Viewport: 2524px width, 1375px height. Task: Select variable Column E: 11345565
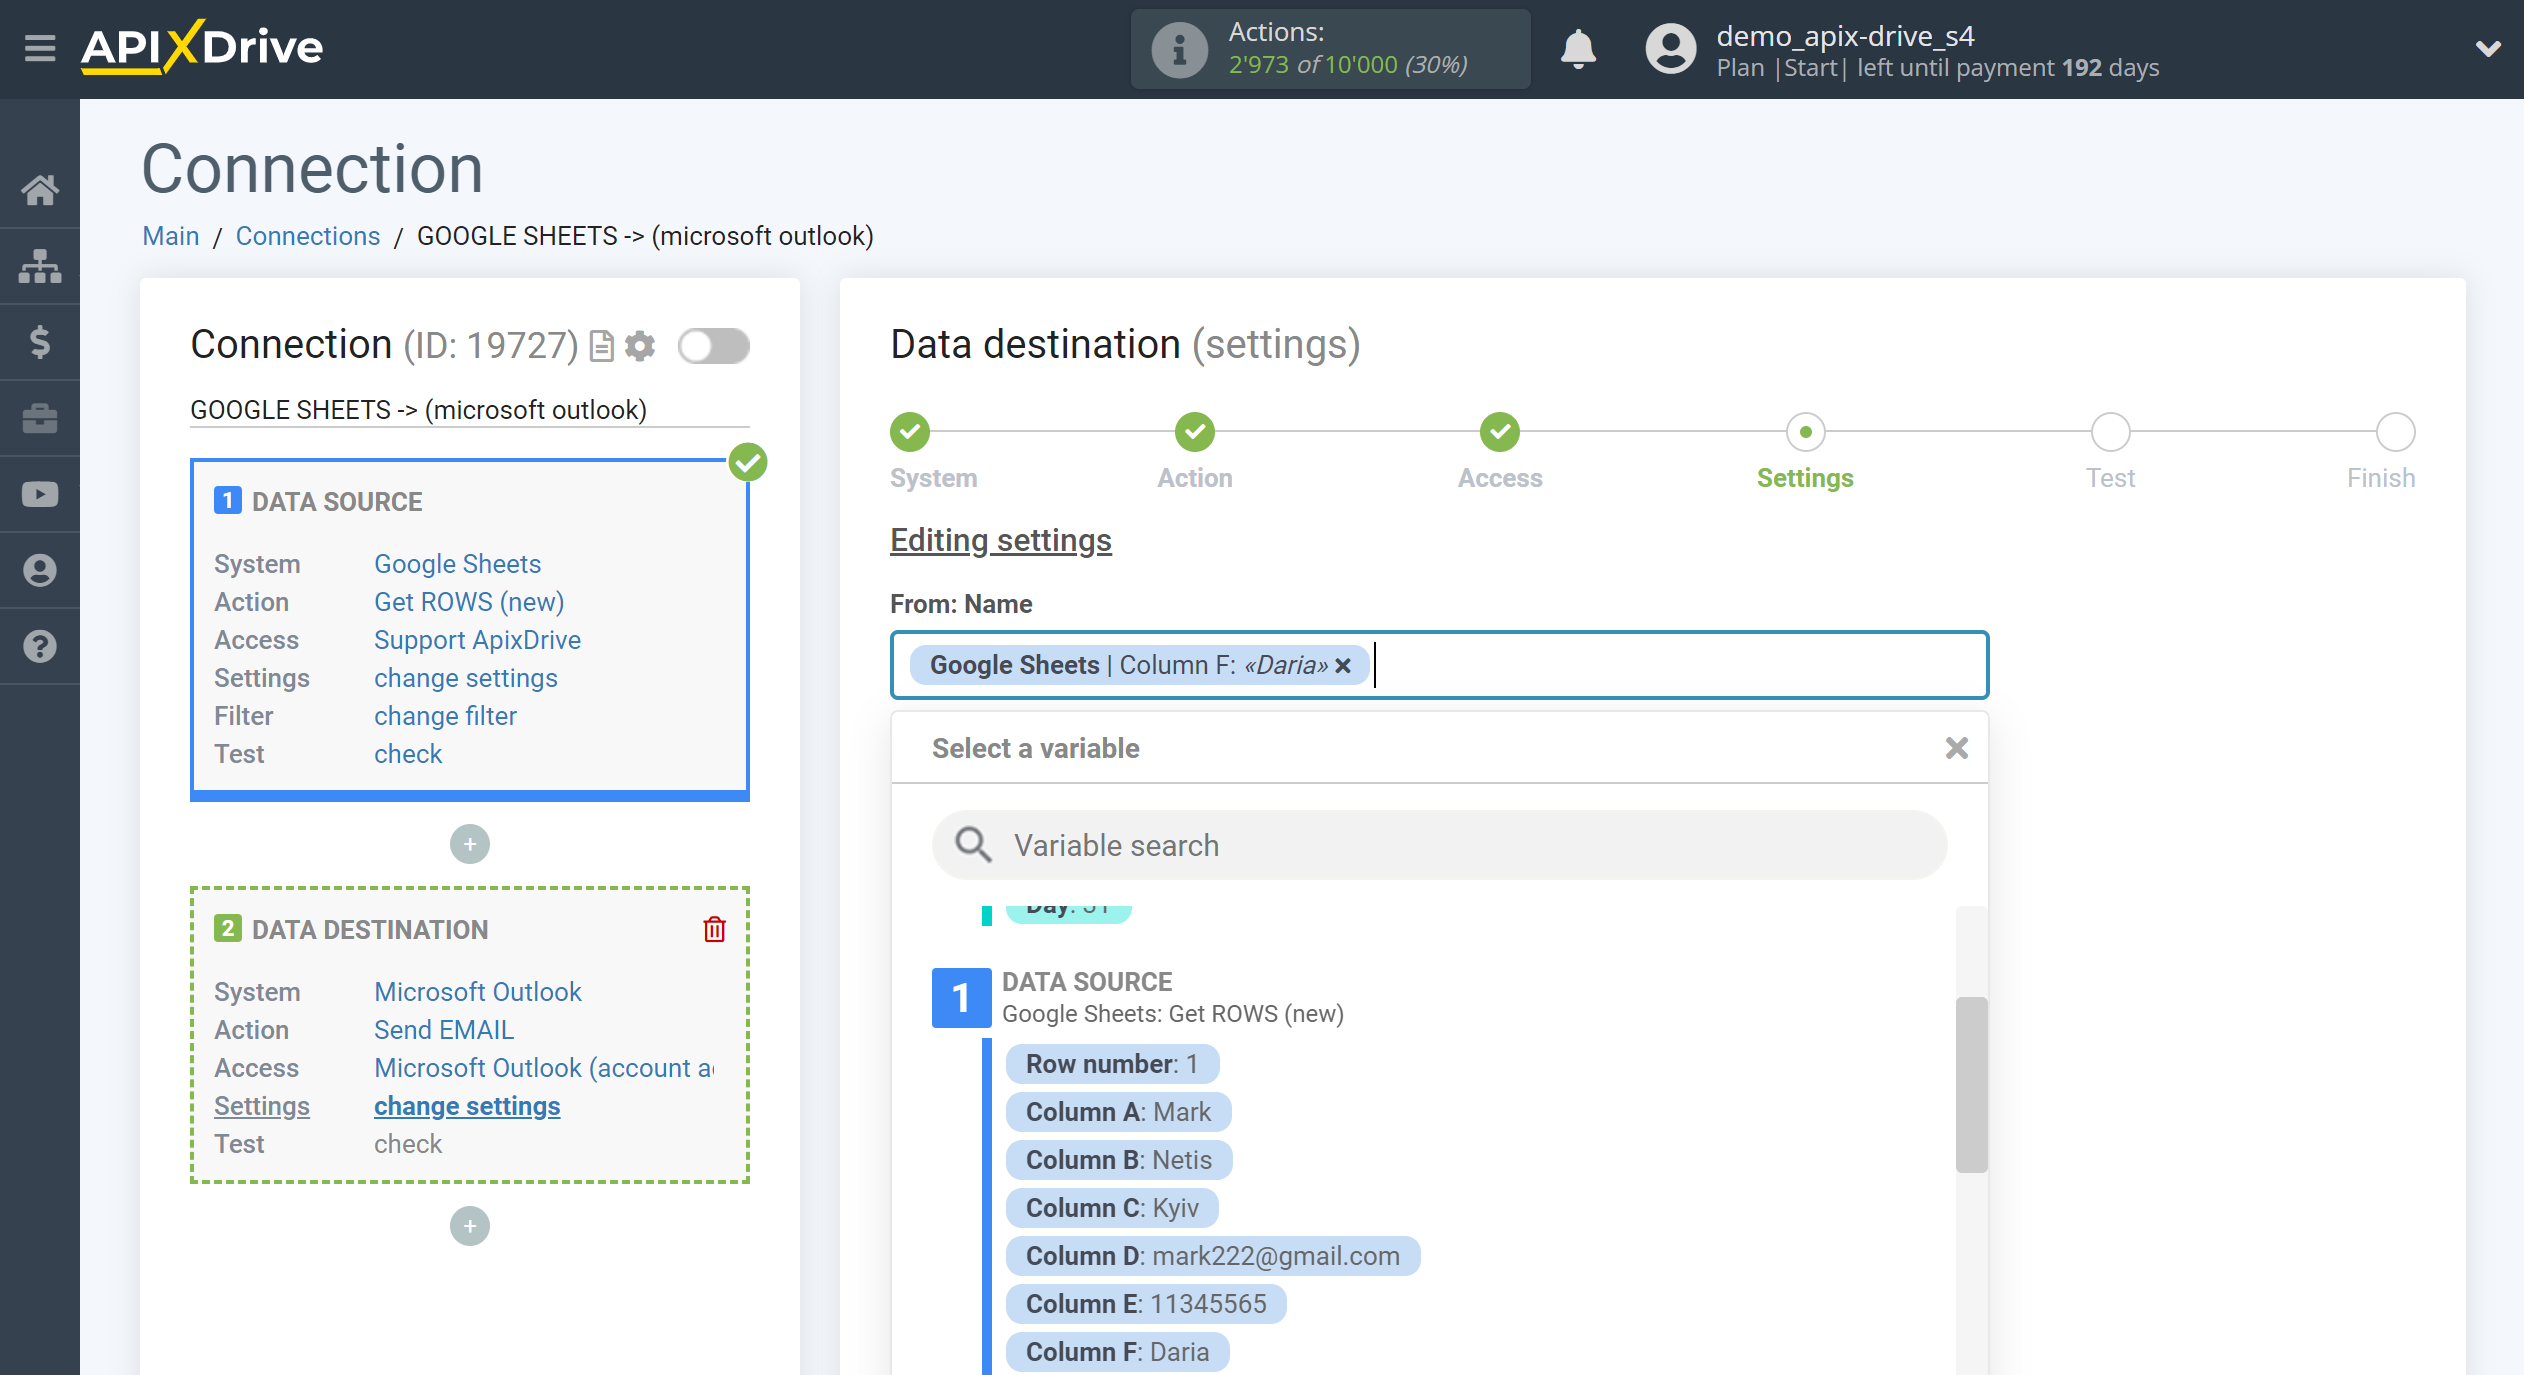1146,1304
